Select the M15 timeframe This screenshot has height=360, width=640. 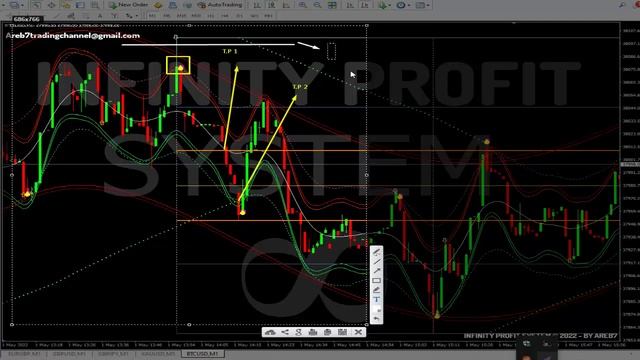click(x=181, y=16)
